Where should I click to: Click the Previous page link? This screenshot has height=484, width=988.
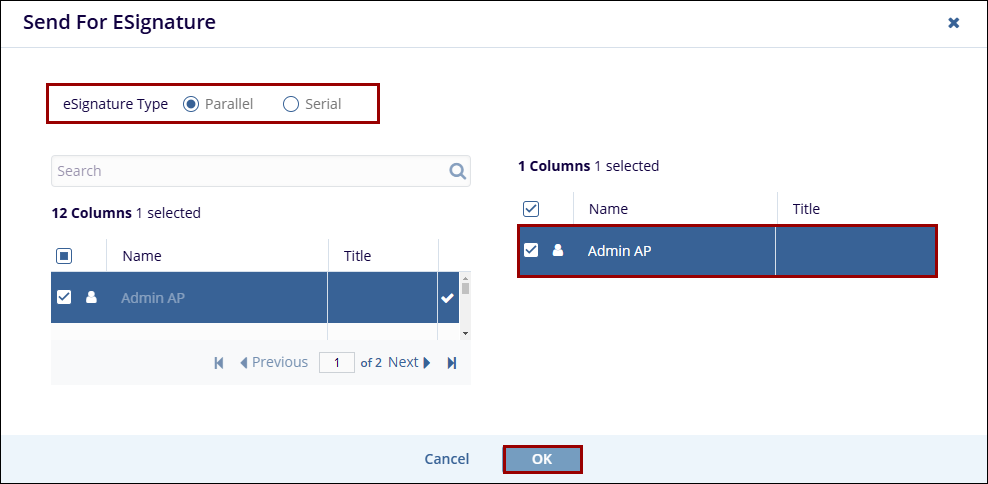(273, 362)
